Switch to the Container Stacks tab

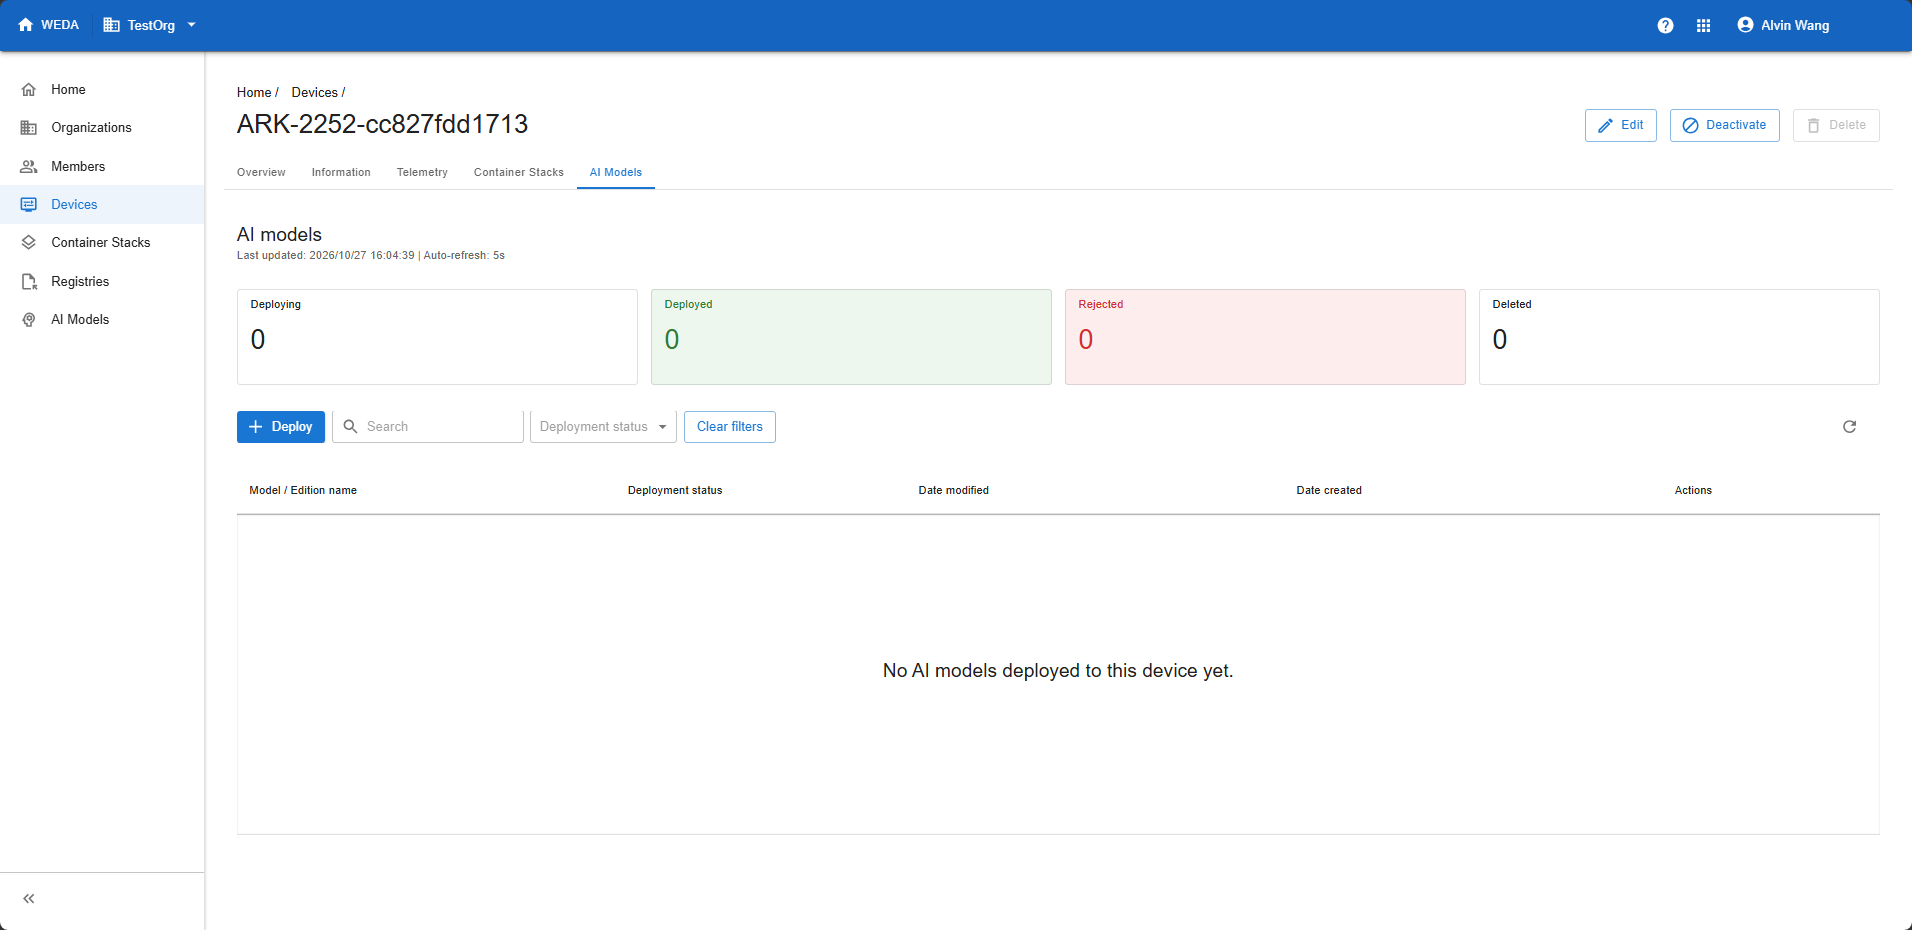click(519, 172)
